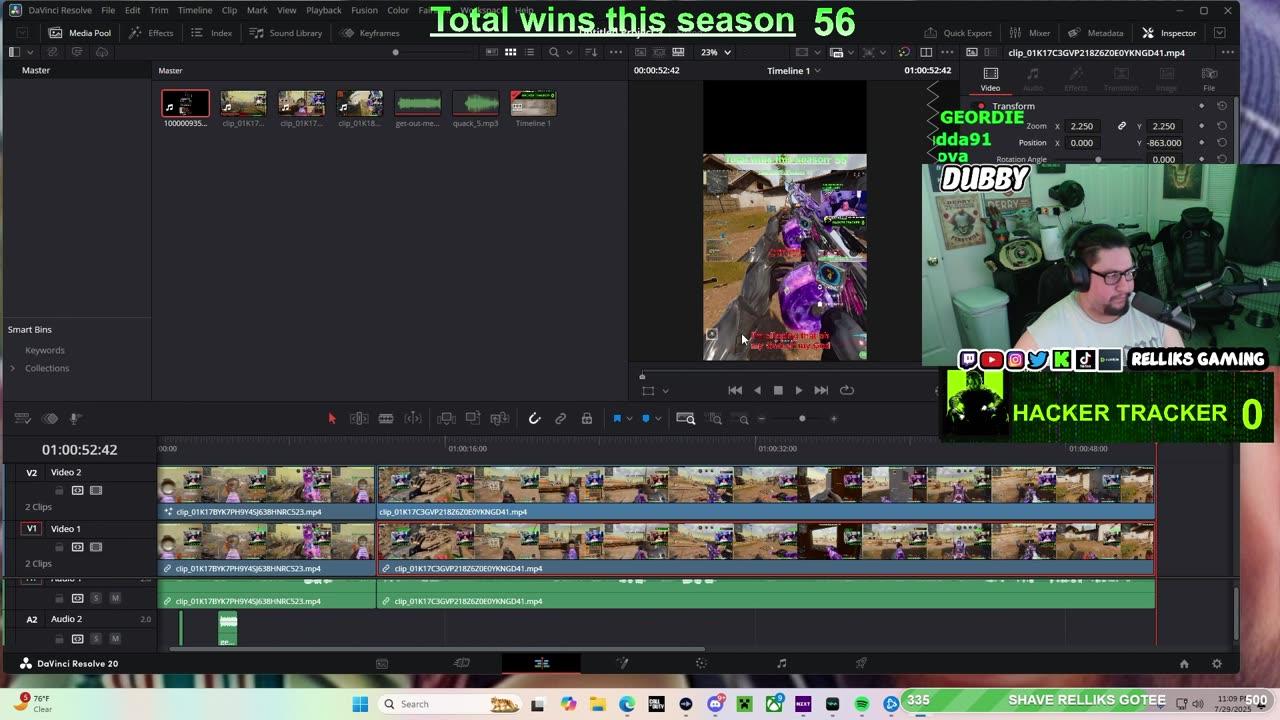Mute Audio 2 track with M button
1280x720 pixels.
coord(115,638)
